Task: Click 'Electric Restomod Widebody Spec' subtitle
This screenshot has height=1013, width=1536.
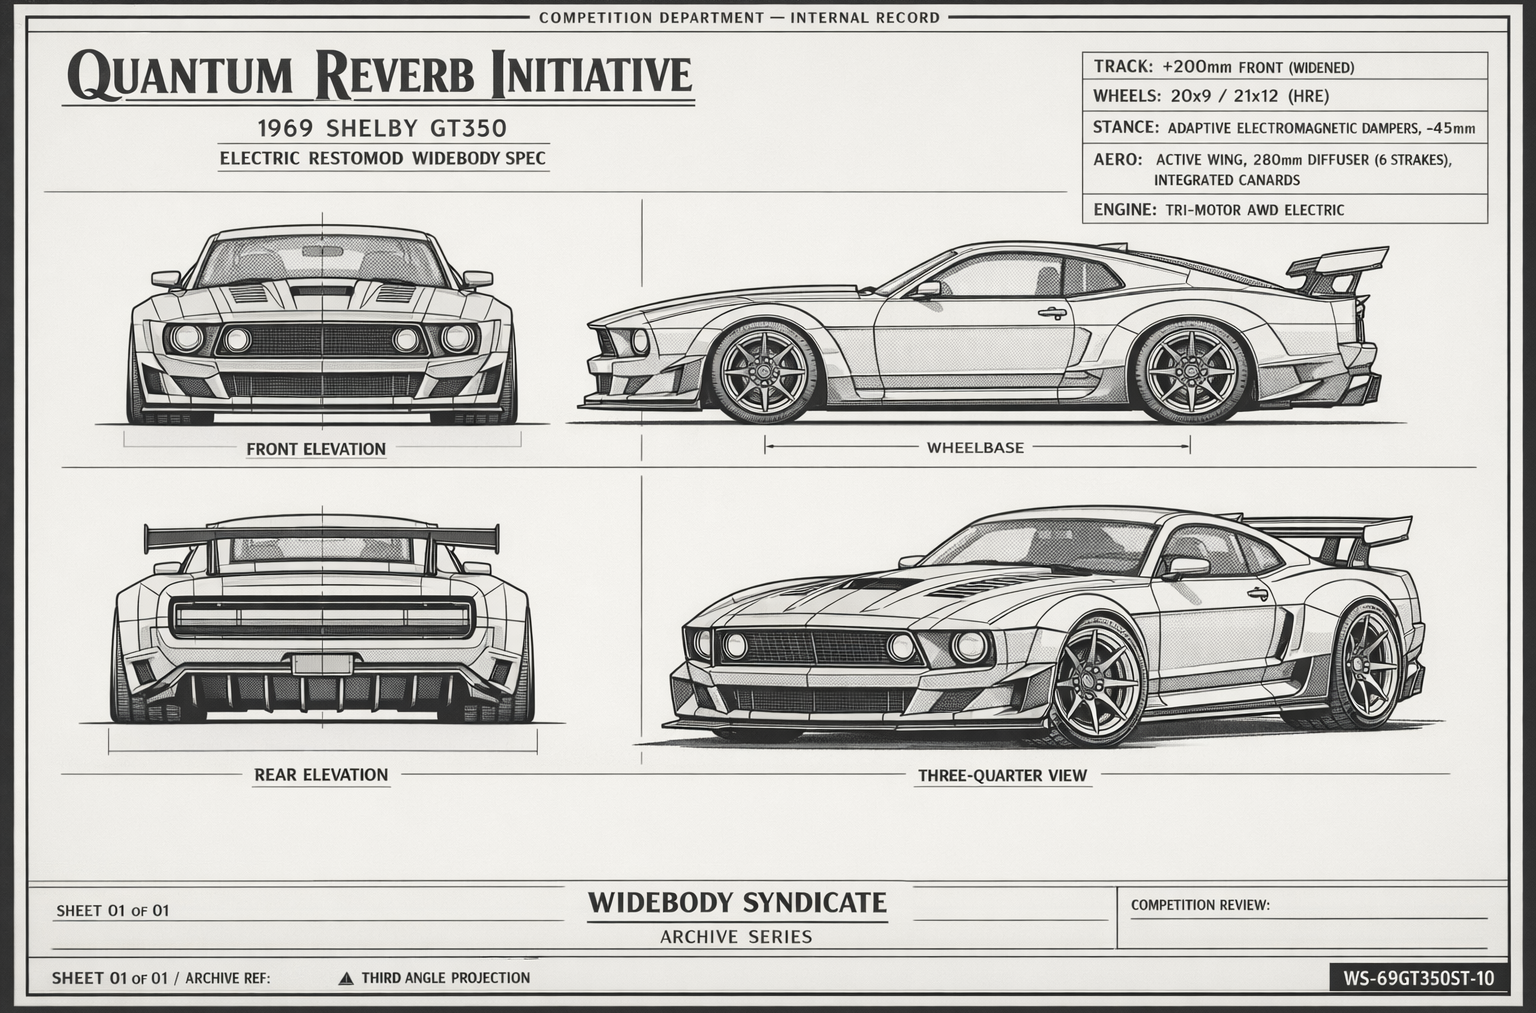Action: [x=383, y=158]
